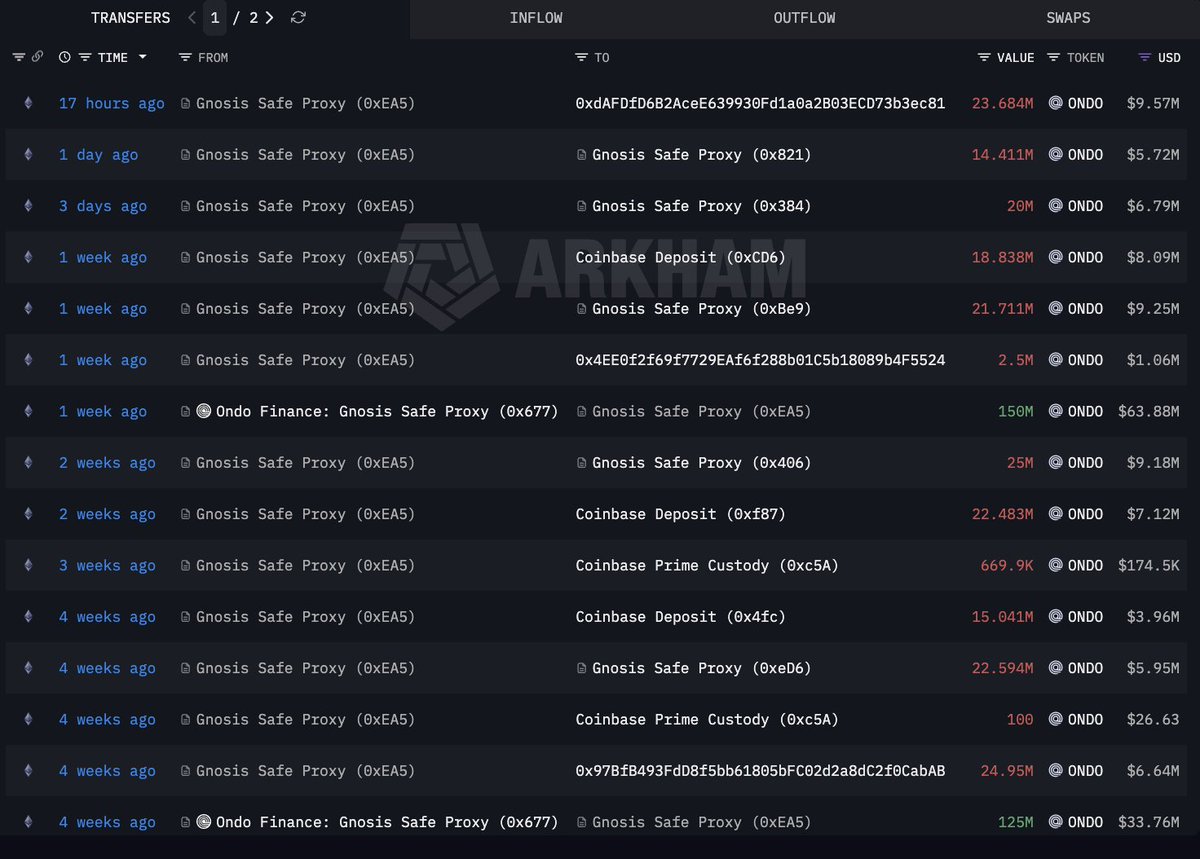Click the '/ 2' total pages text
The width and height of the screenshot is (1200, 859).
246,18
